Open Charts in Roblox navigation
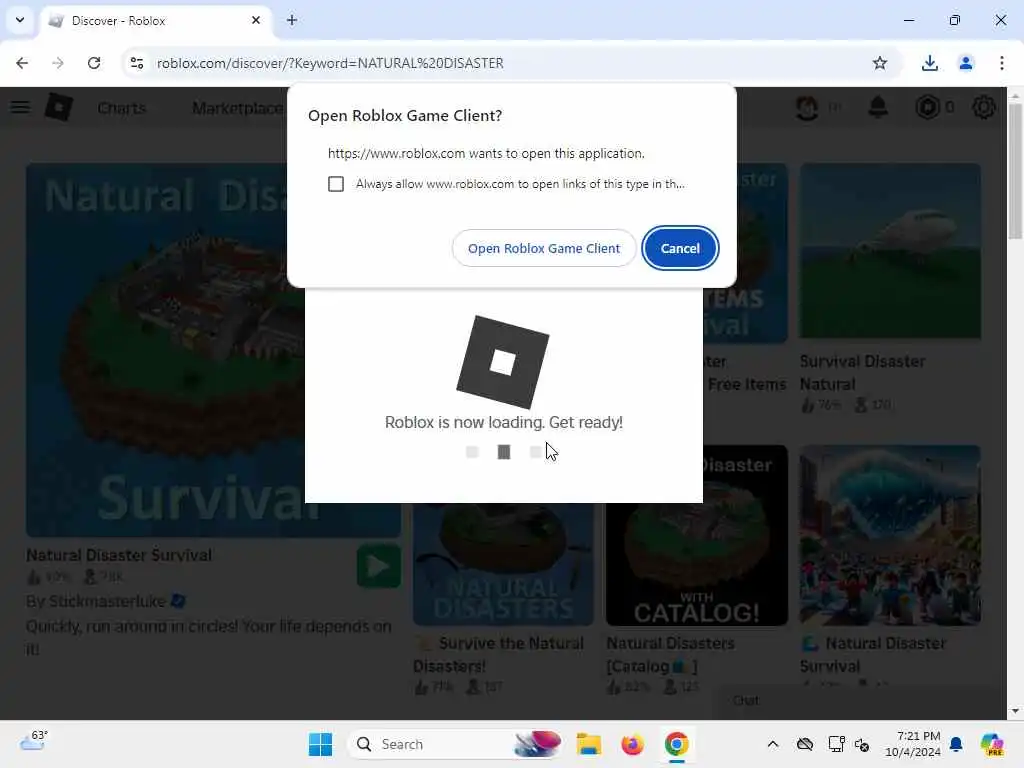1024x768 pixels. click(x=121, y=108)
